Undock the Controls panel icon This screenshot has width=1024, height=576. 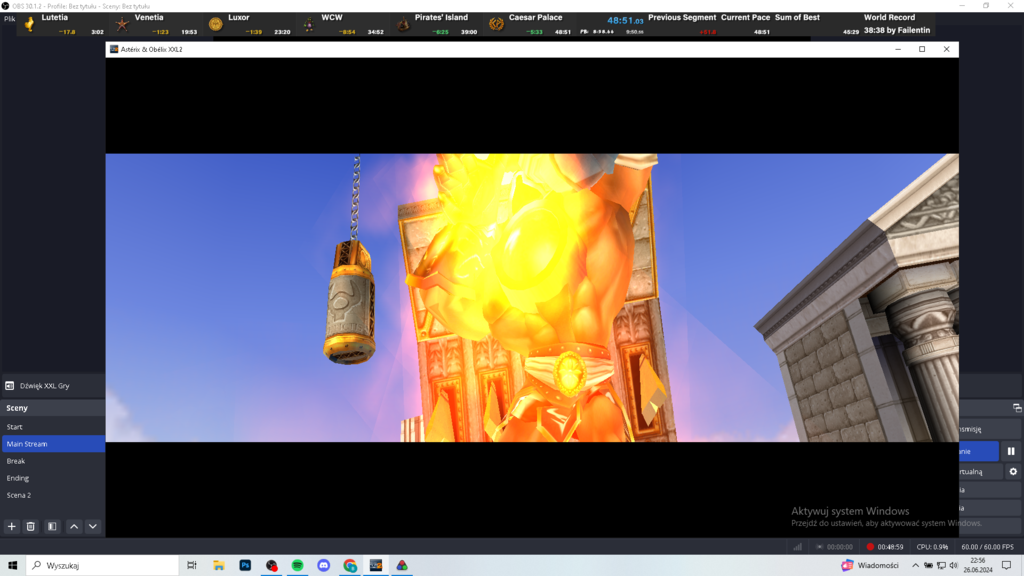click(1017, 408)
